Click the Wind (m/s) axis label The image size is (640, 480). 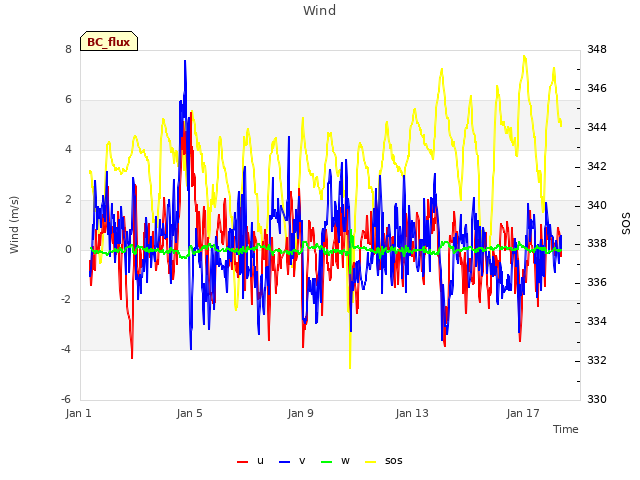point(14,225)
